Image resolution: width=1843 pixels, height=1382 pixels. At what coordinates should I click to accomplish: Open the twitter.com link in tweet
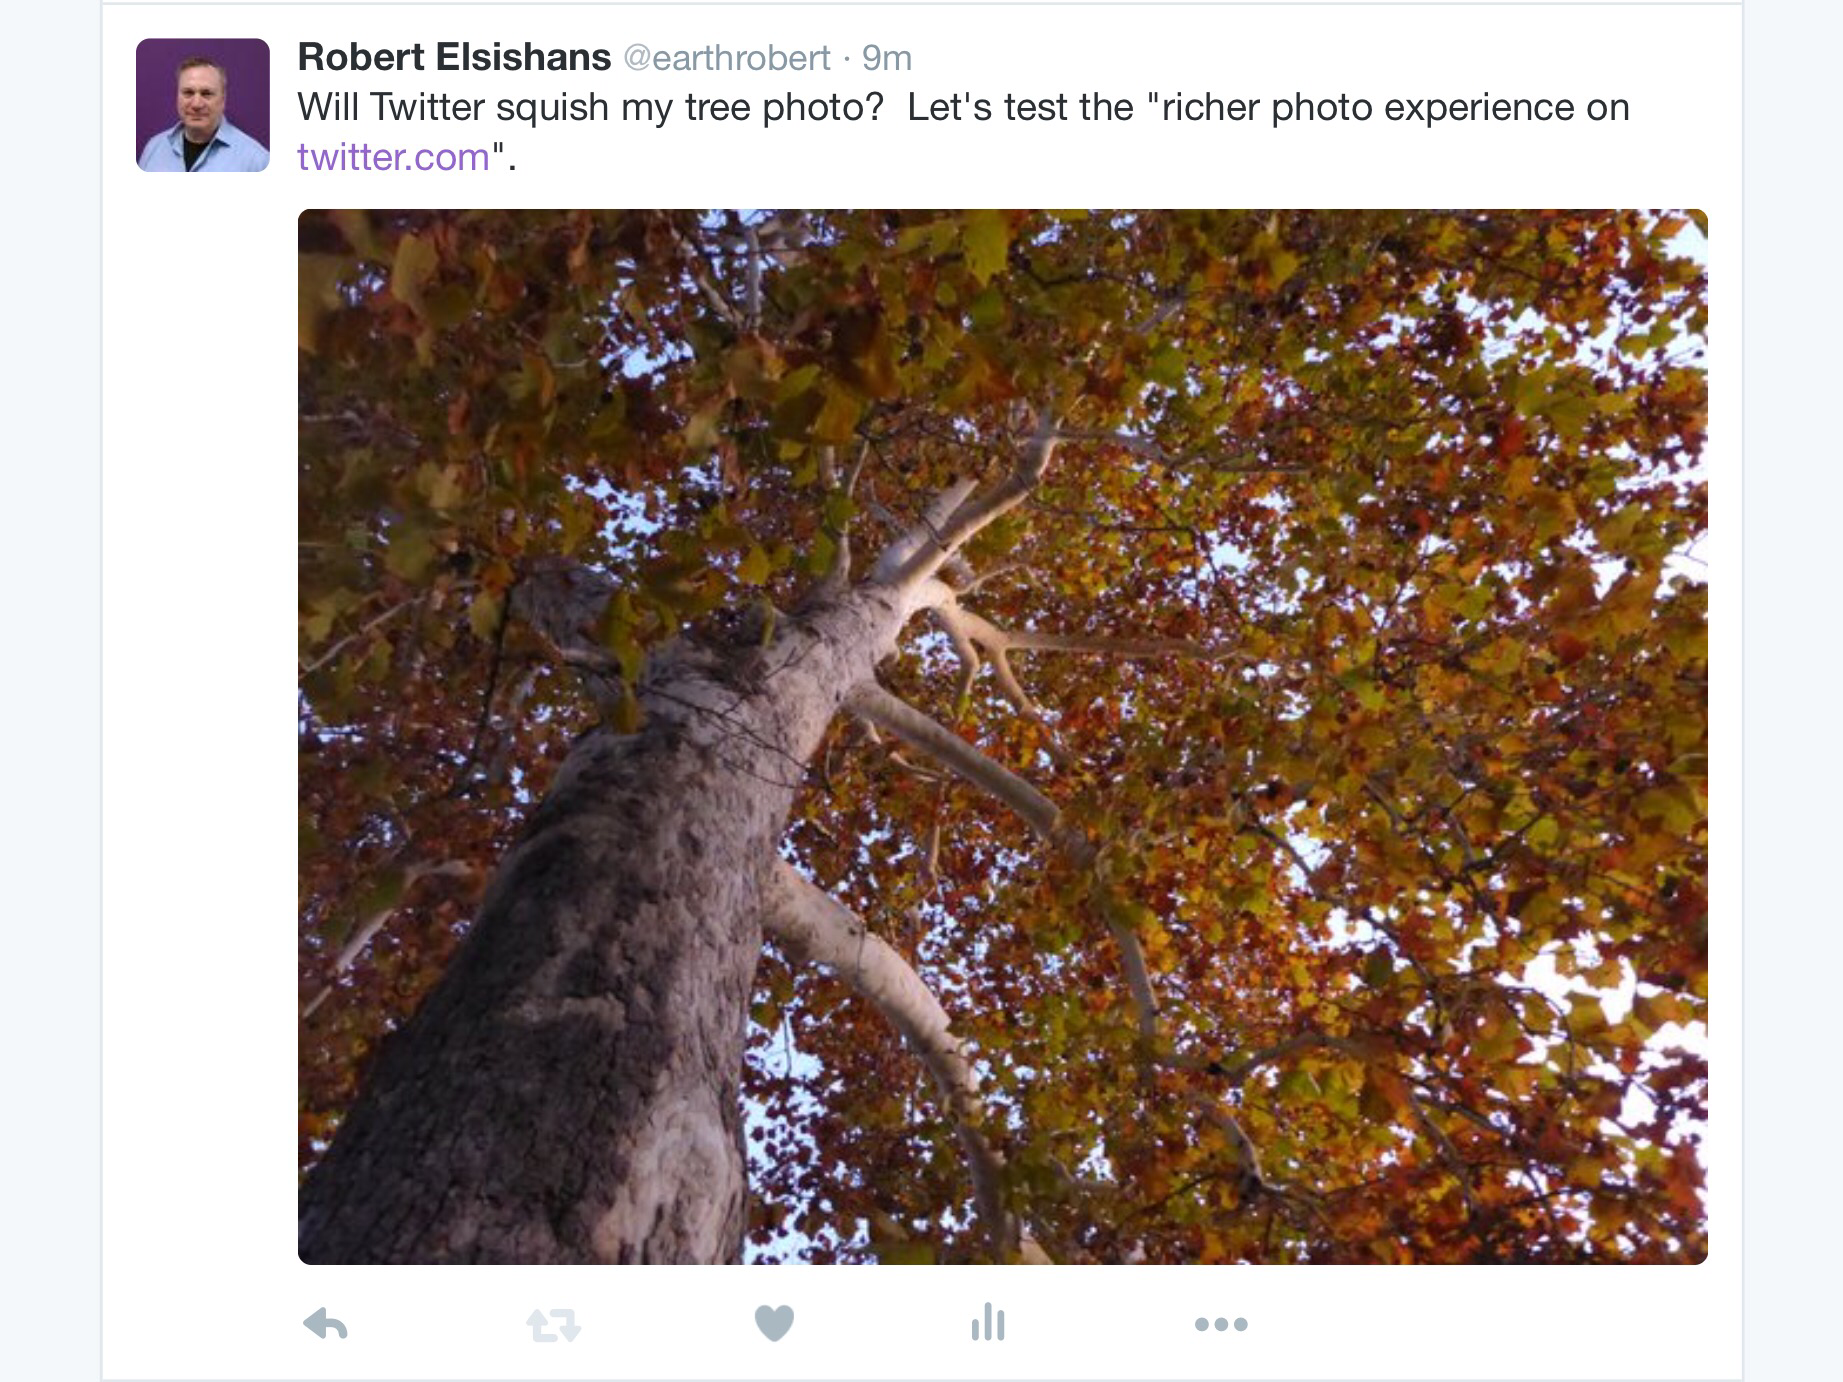point(393,157)
